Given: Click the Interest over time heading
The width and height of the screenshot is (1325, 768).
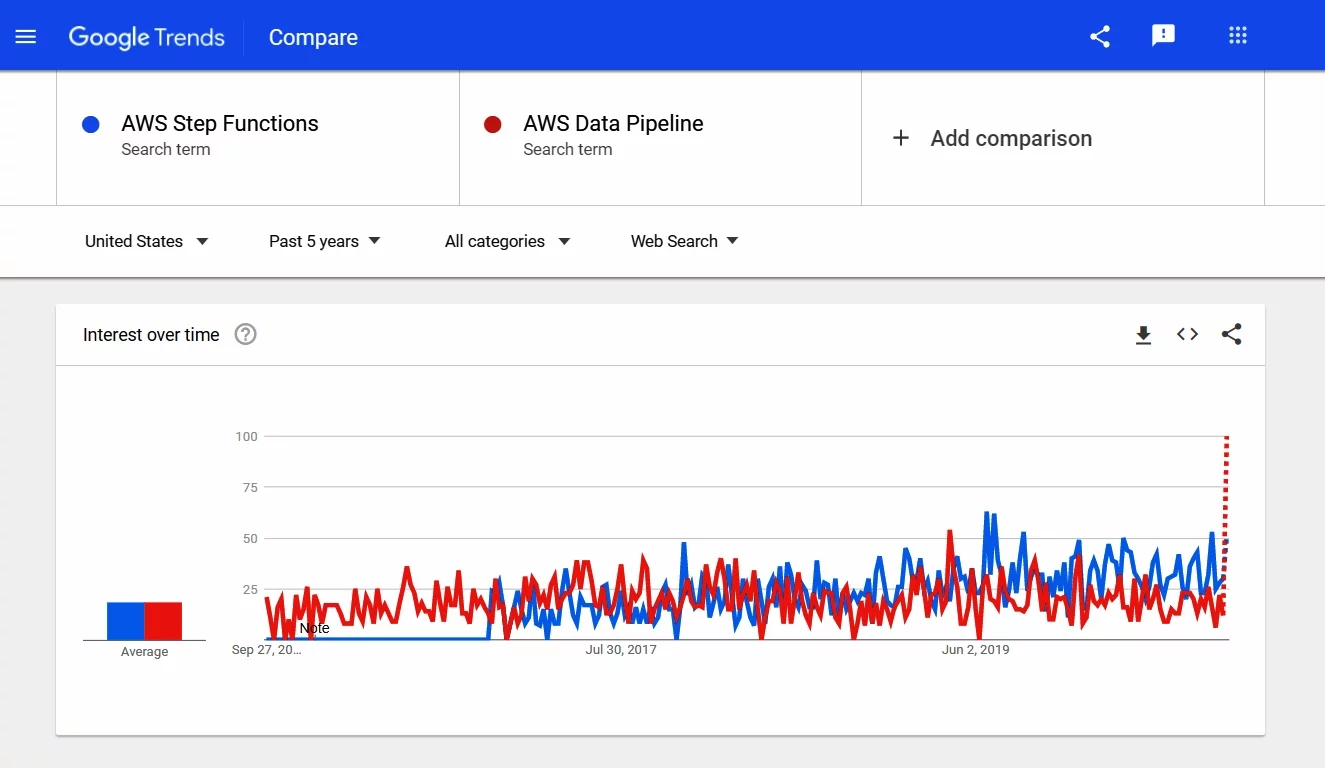Looking at the screenshot, I should point(151,335).
